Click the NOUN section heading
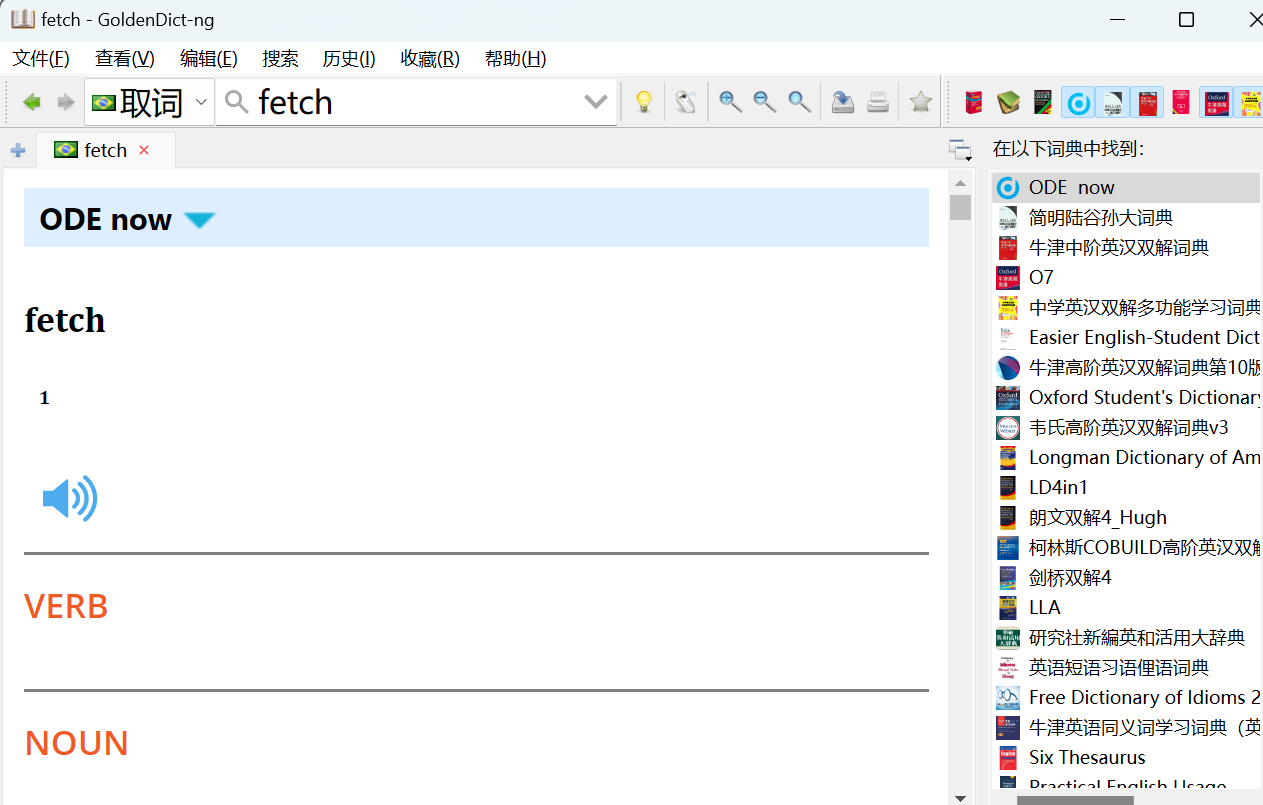This screenshot has height=805, width=1263. [77, 744]
